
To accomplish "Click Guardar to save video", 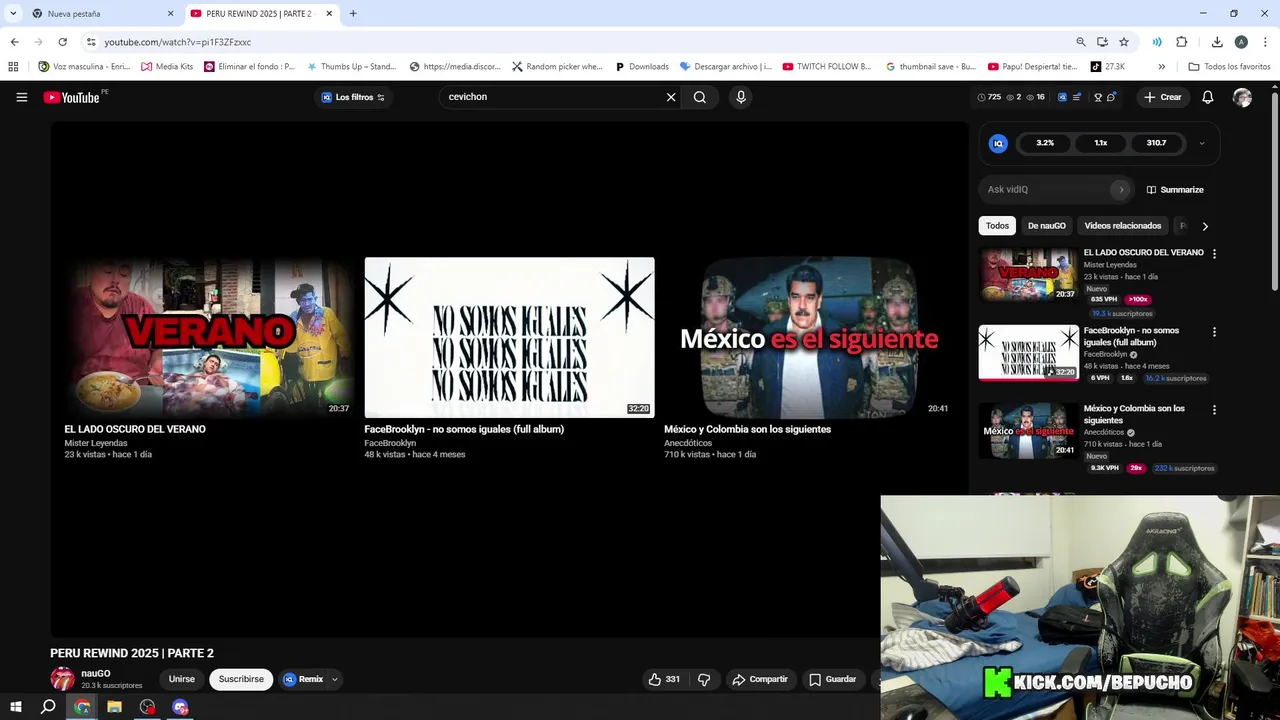I will click(x=832, y=679).
